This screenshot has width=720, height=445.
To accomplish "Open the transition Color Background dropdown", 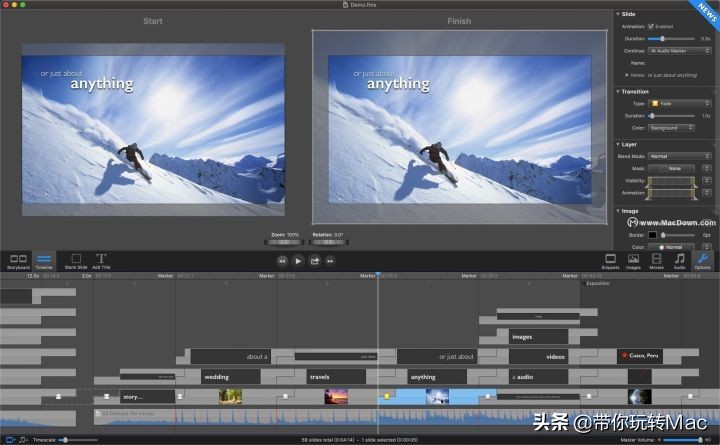I will coord(671,128).
